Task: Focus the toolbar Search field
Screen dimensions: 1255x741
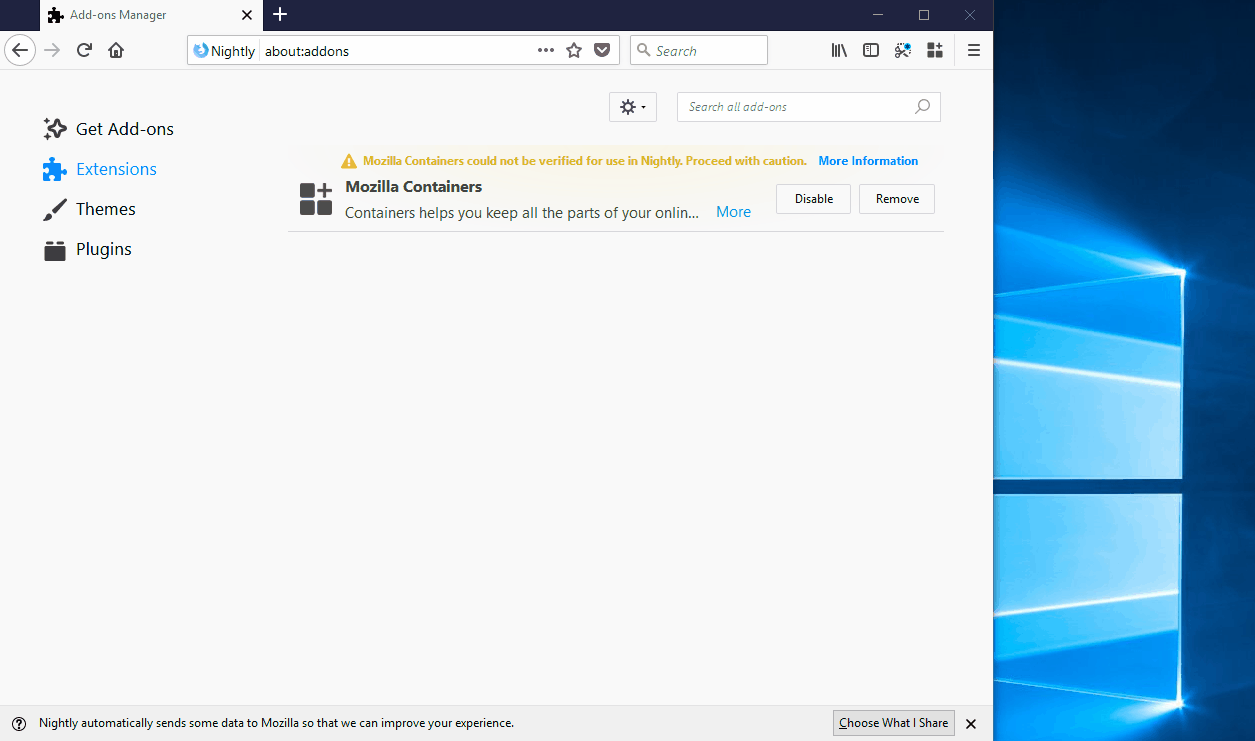Action: click(699, 50)
